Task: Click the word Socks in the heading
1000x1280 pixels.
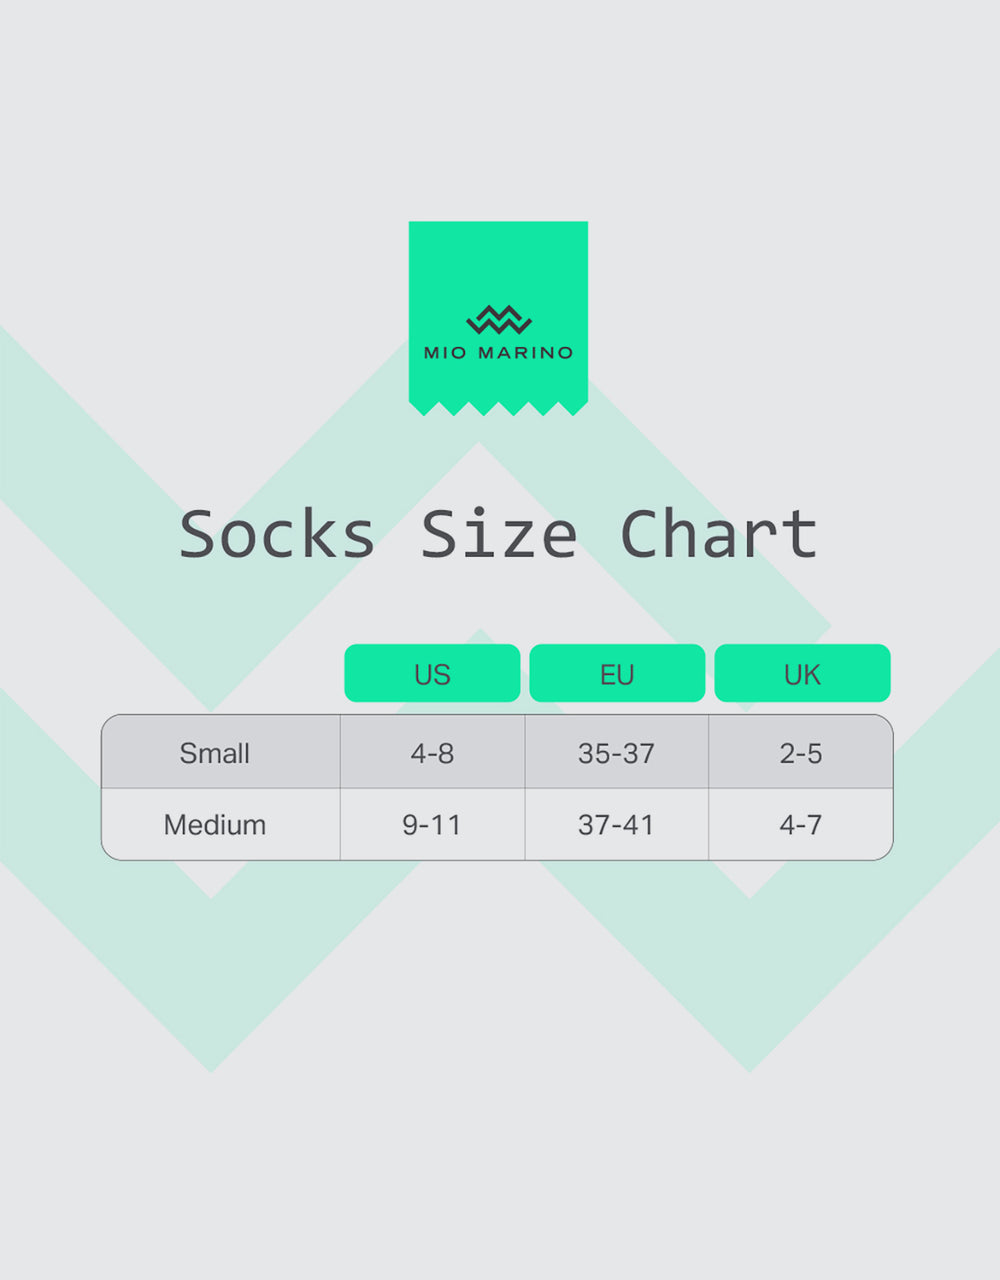Action: 277,534
